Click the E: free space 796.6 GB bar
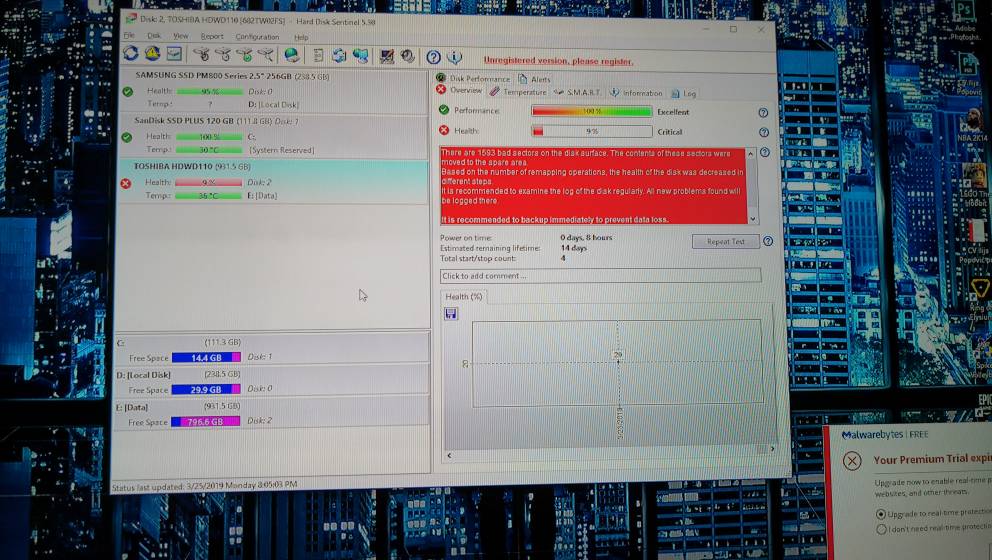992x560 pixels. click(206, 421)
